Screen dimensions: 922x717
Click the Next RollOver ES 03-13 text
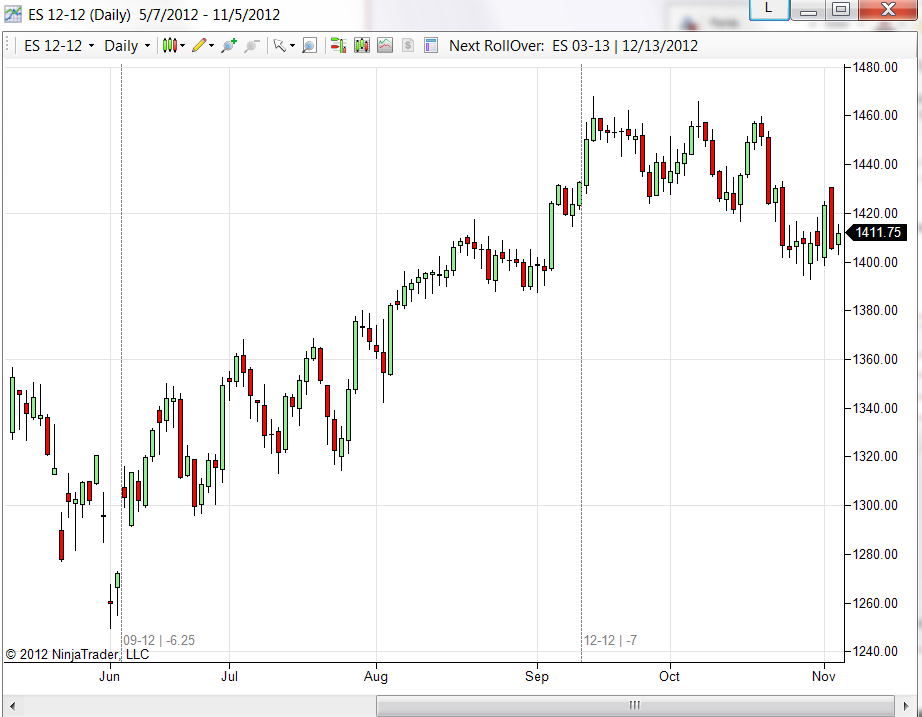573,46
